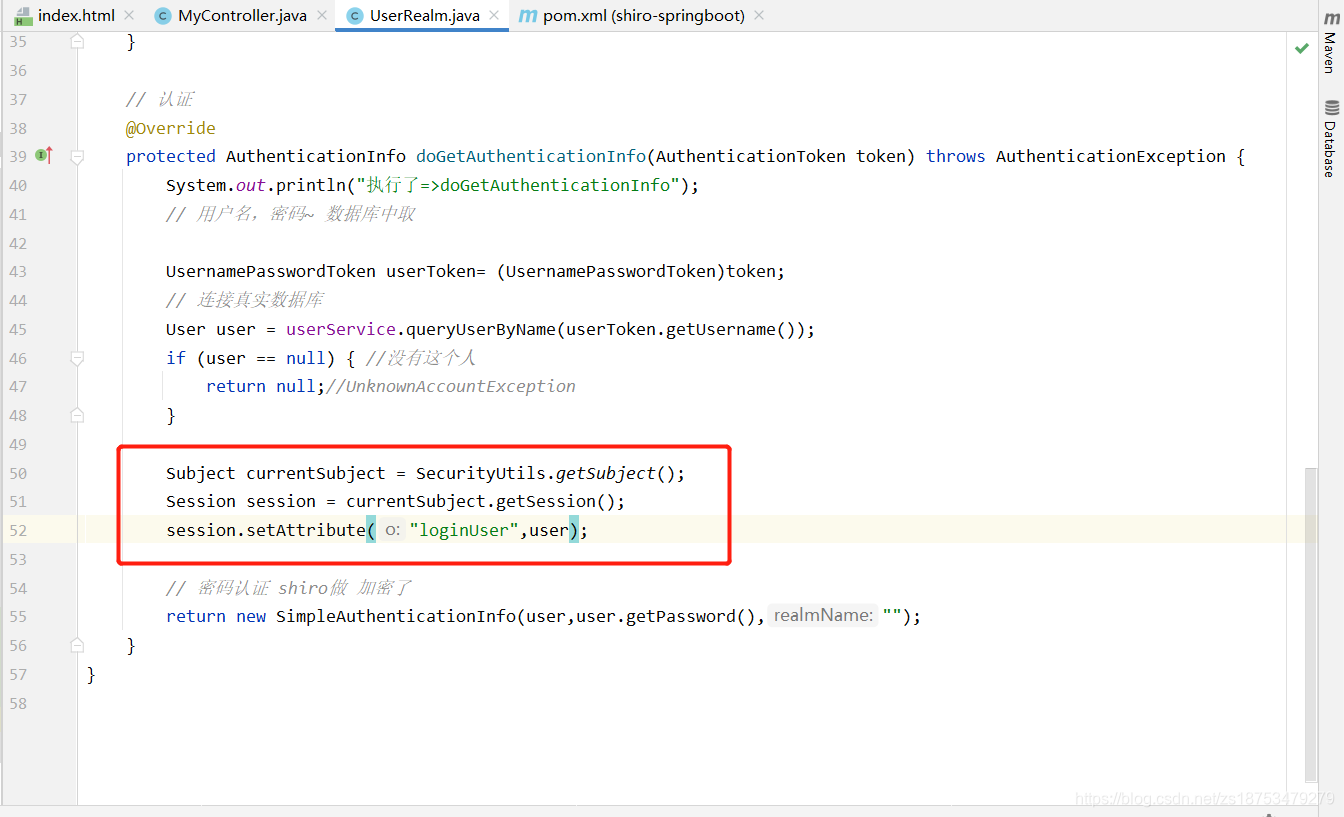Toggle the fold marker at line 56

pyautogui.click(x=77, y=645)
